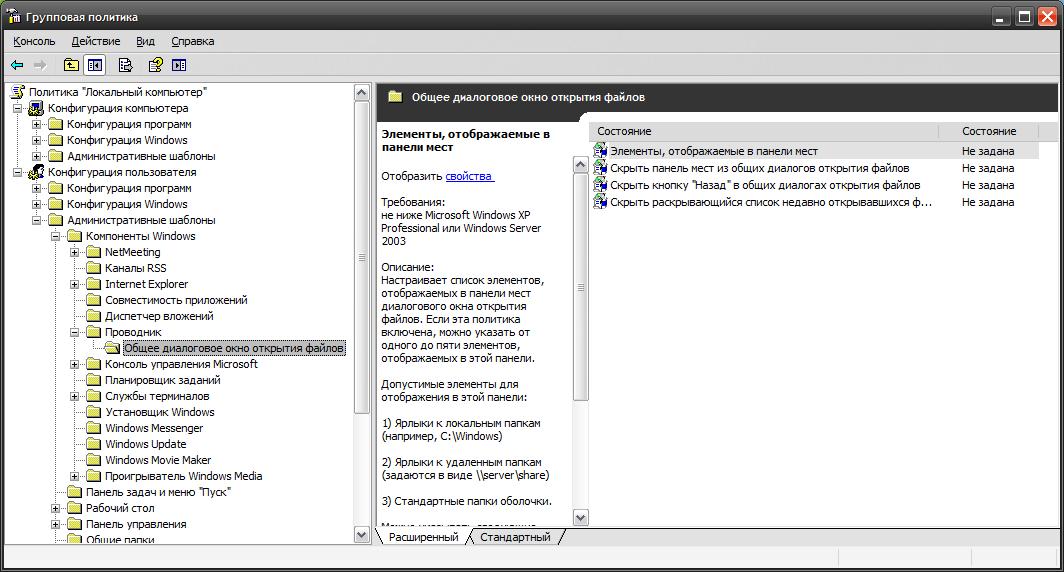Open the Вид menu
This screenshot has width=1064, height=572.
[145, 41]
